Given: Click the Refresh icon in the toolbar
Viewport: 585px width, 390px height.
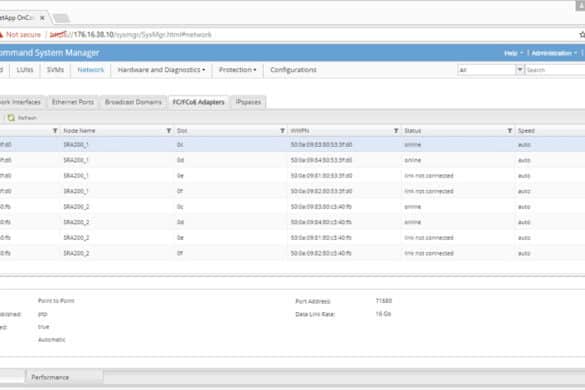Looking at the screenshot, I should 11,118.
